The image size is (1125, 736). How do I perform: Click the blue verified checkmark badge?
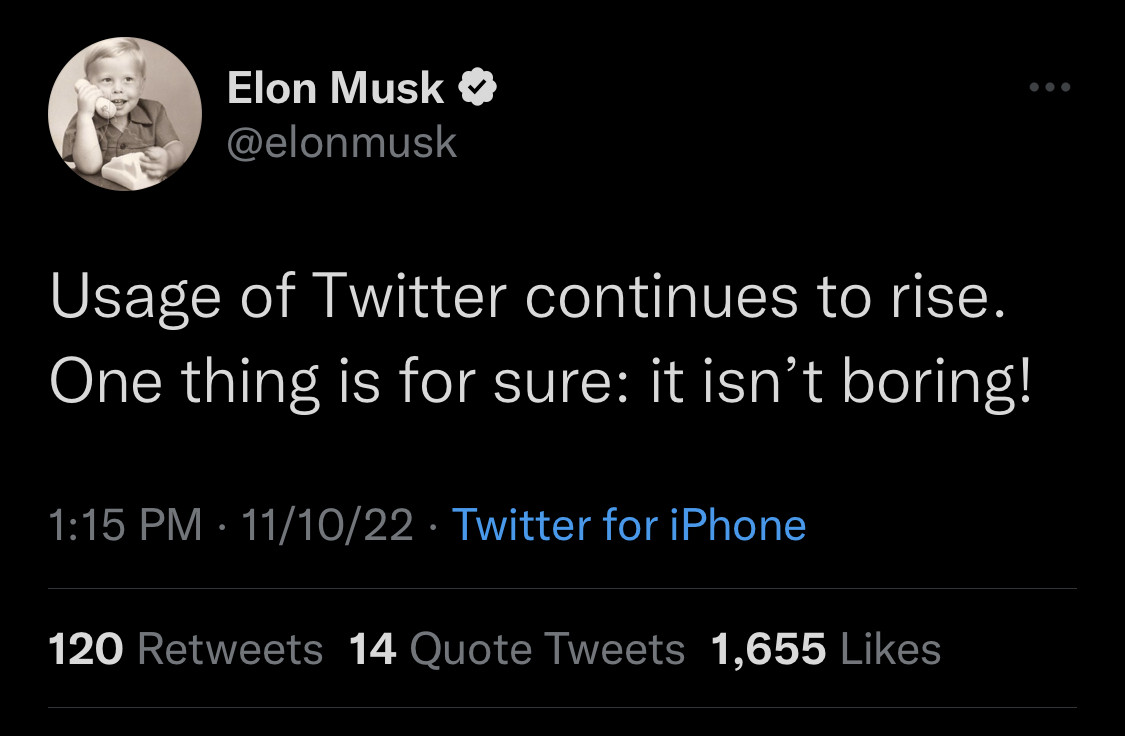pyautogui.click(x=477, y=89)
